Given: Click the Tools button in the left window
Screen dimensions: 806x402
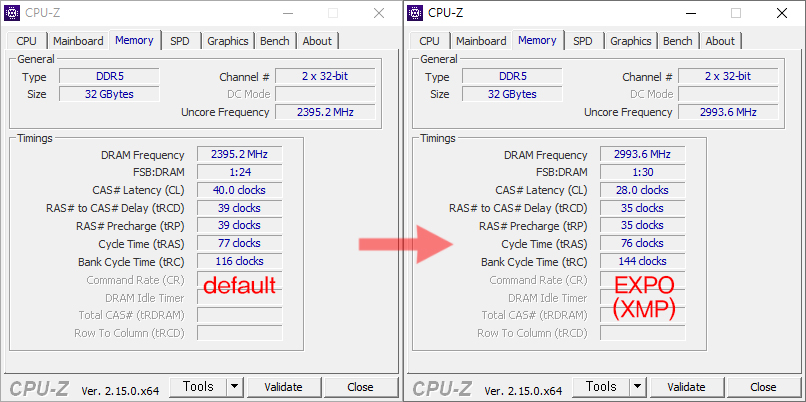Looking at the screenshot, I should 198,387.
